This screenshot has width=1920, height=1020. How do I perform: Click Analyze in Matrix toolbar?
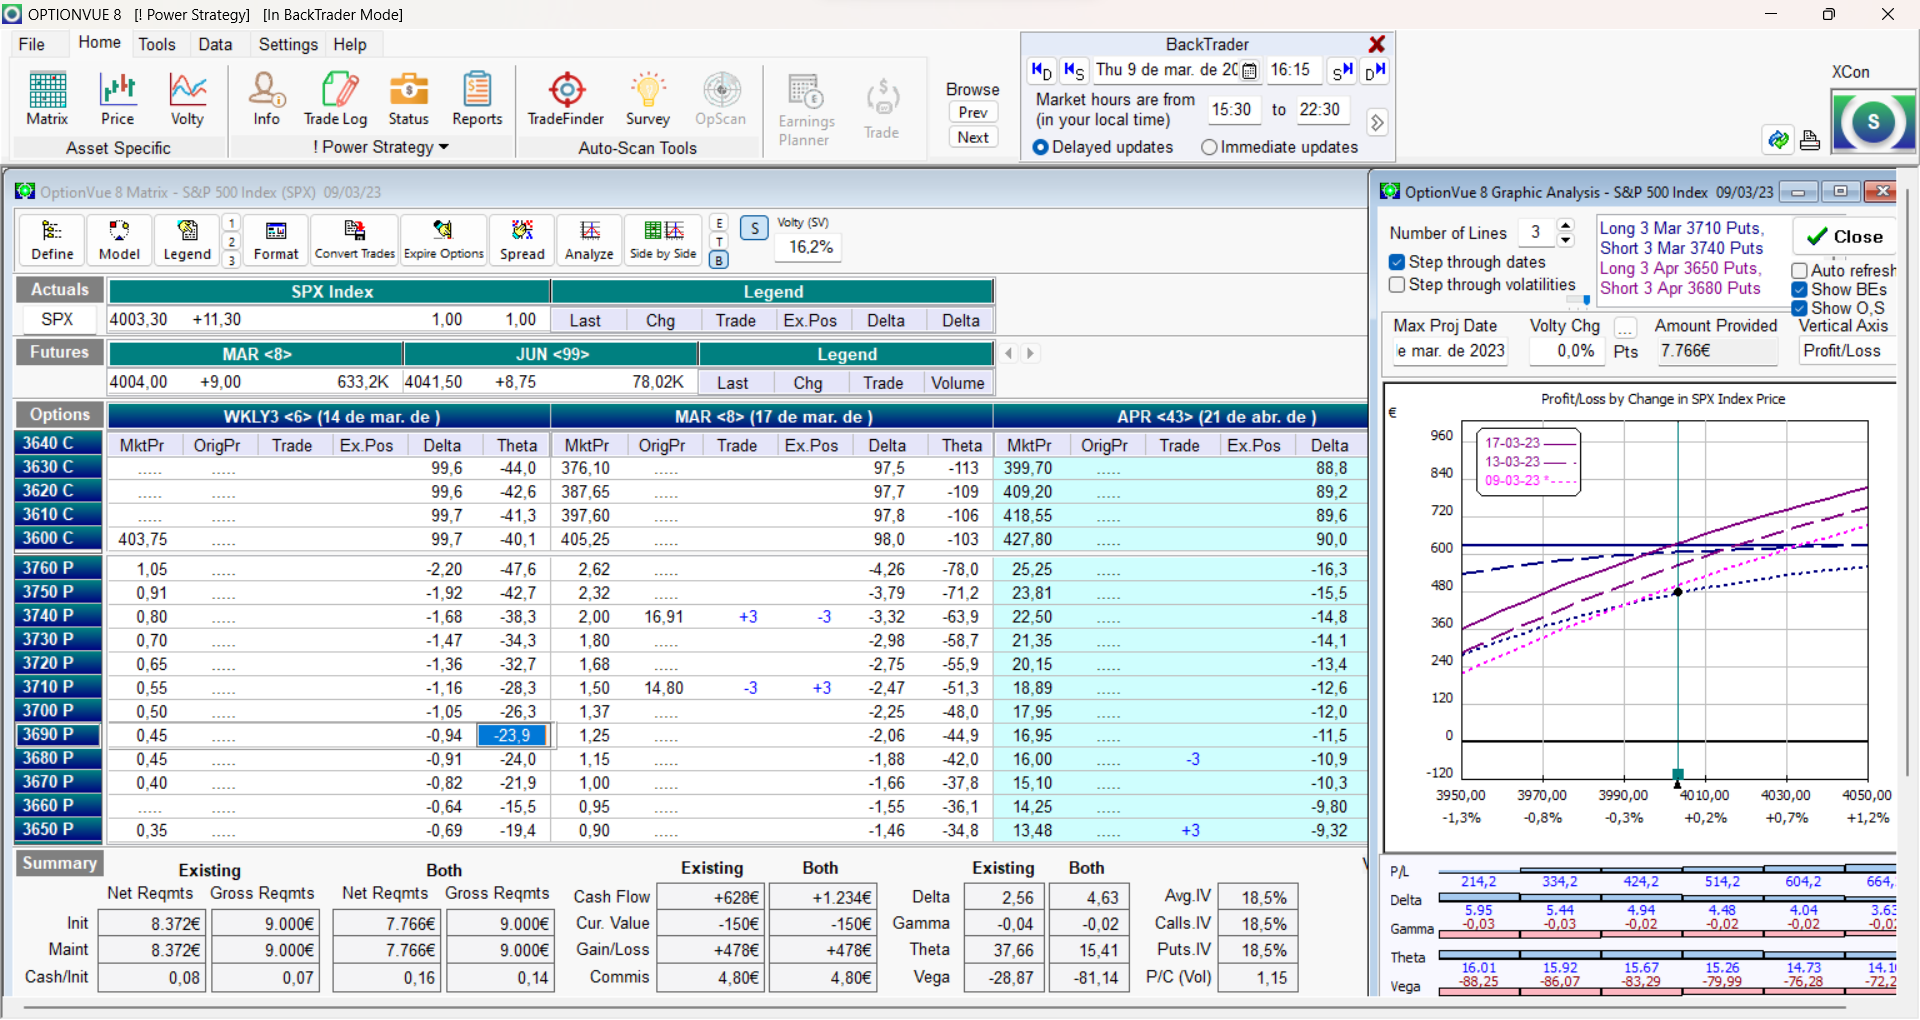[x=589, y=241]
